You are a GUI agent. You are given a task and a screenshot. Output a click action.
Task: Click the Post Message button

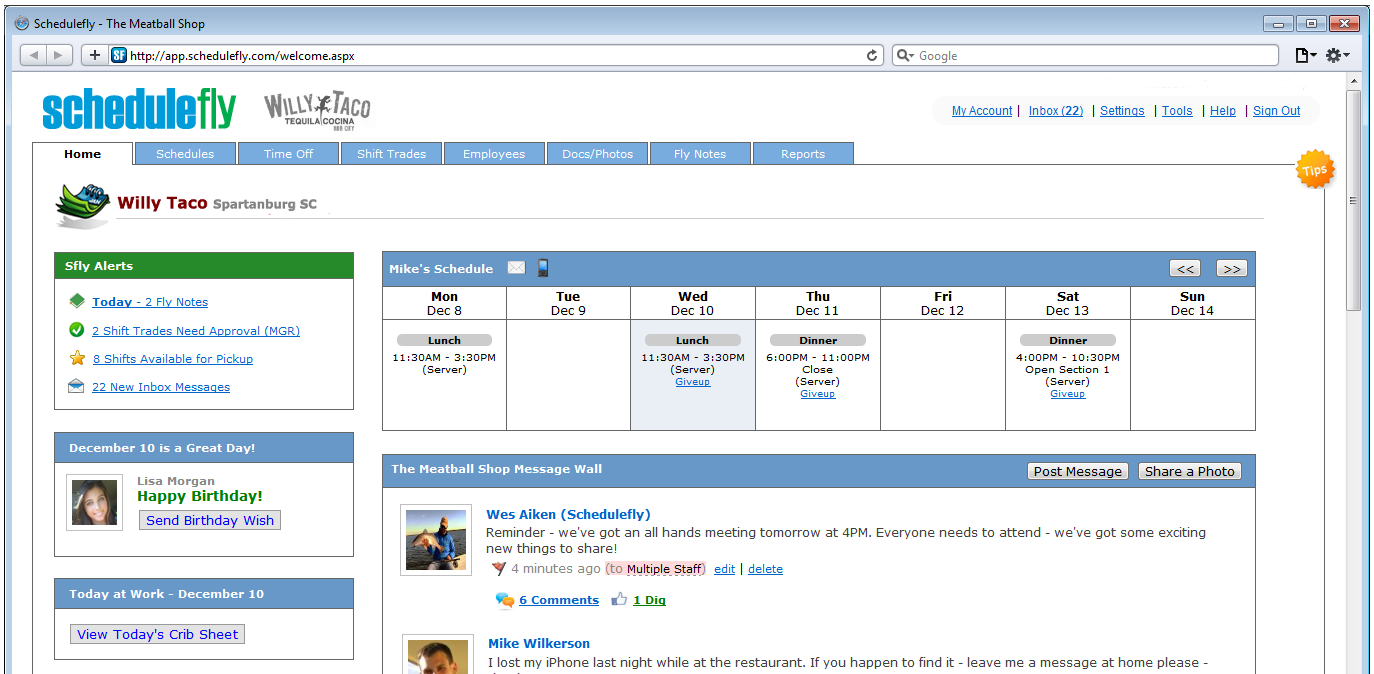pos(1078,471)
